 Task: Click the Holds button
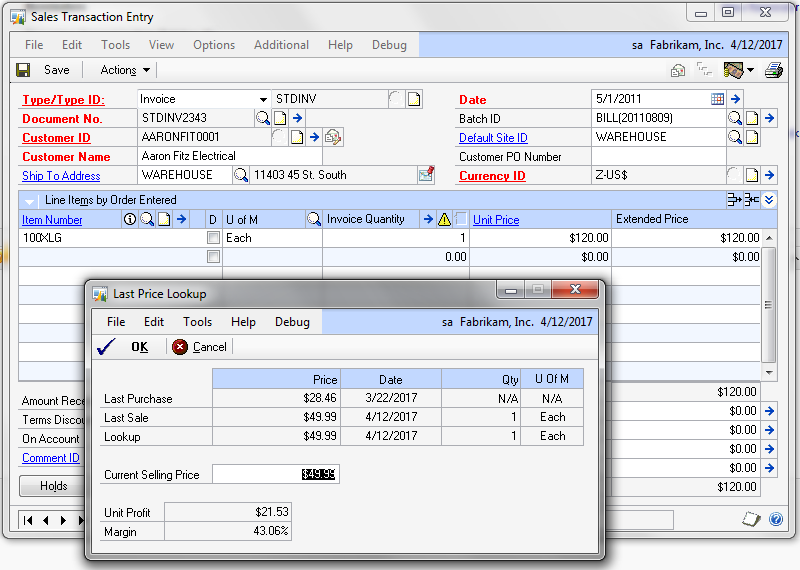point(53,486)
